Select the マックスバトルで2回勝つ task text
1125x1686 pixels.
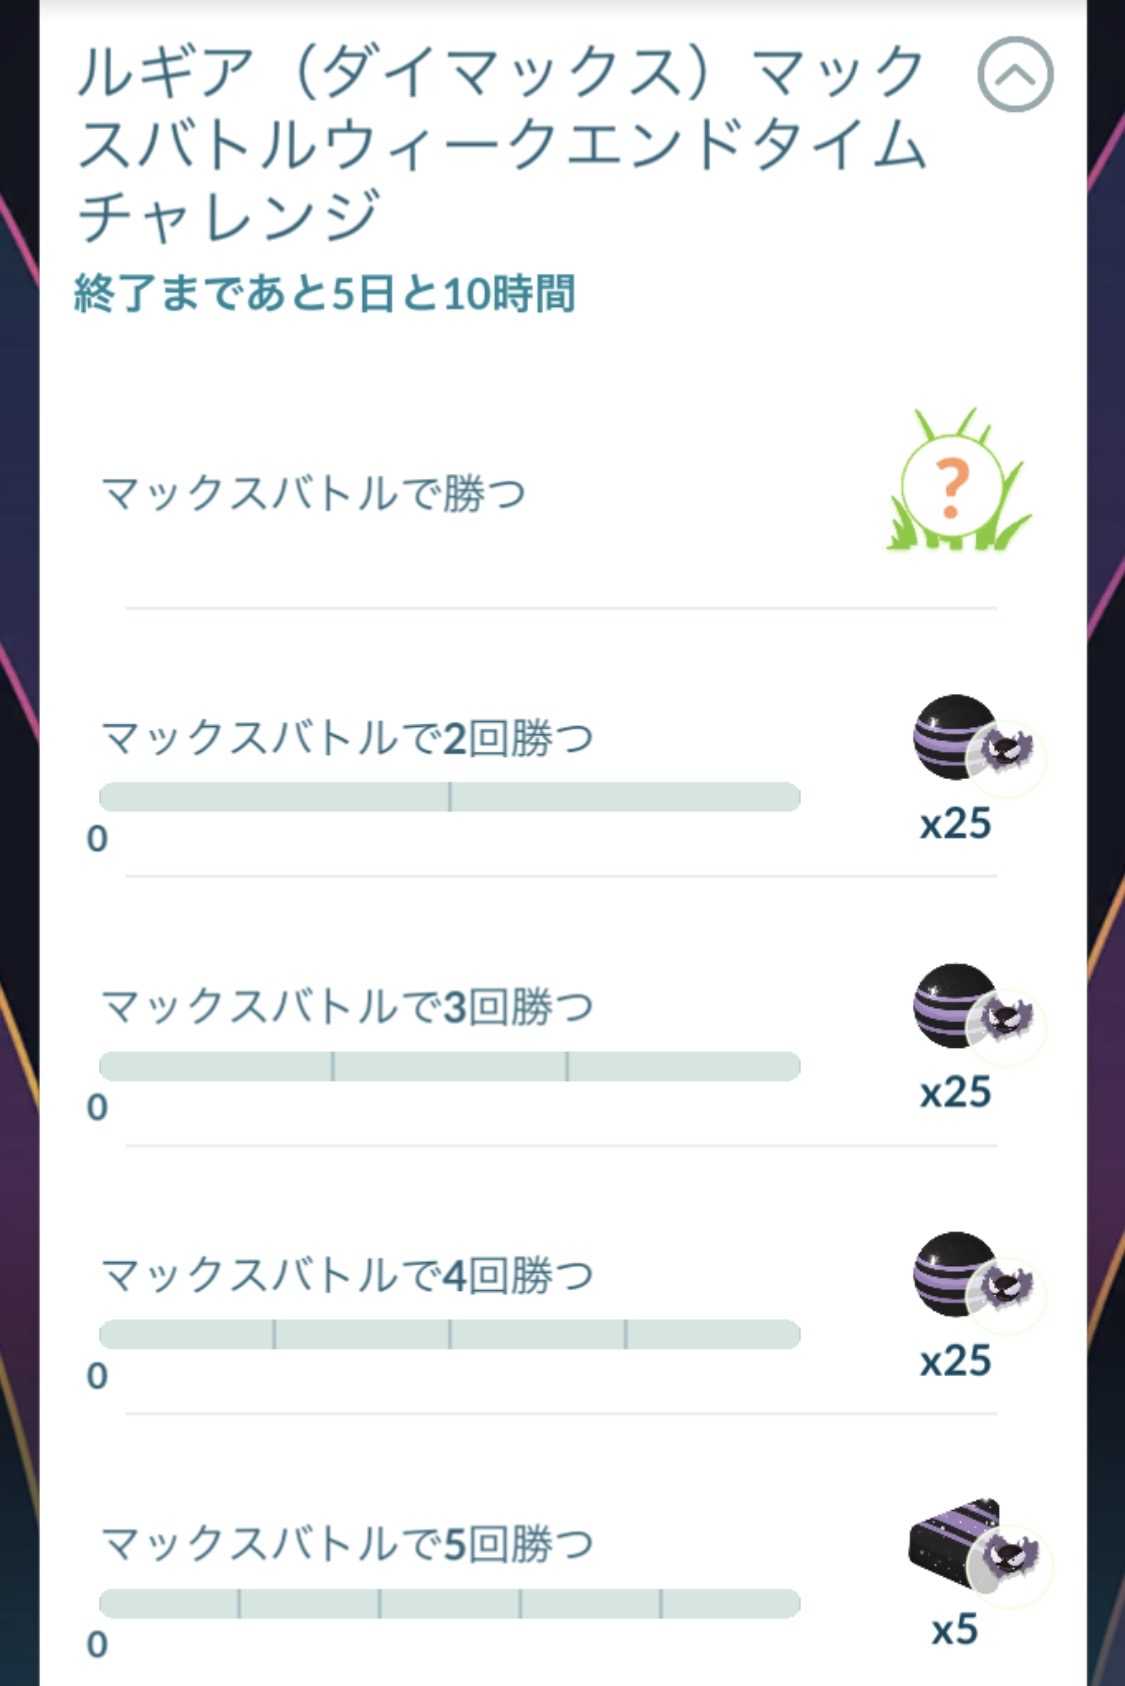[x=347, y=738]
